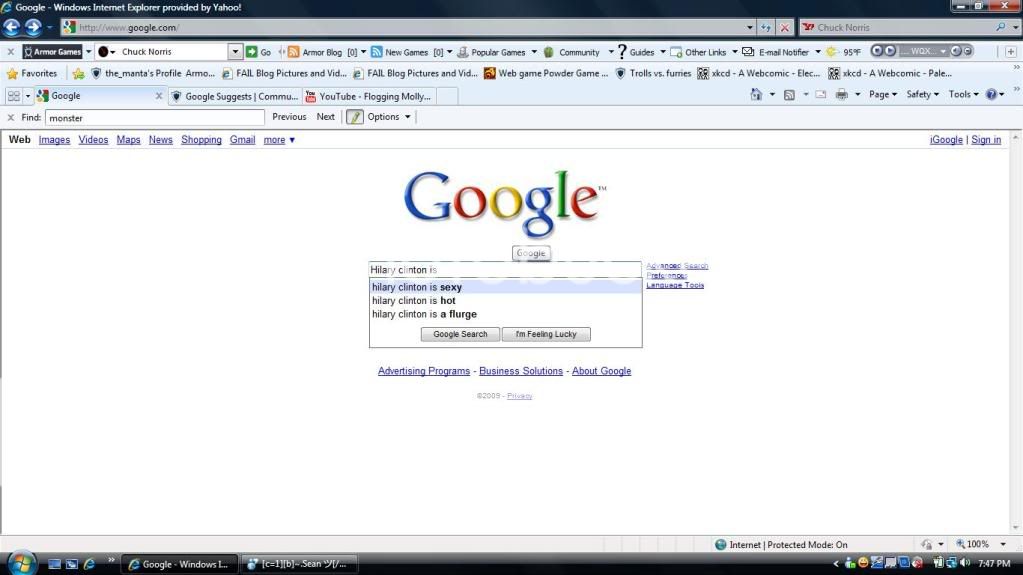Open the Help question mark icon

click(x=991, y=95)
